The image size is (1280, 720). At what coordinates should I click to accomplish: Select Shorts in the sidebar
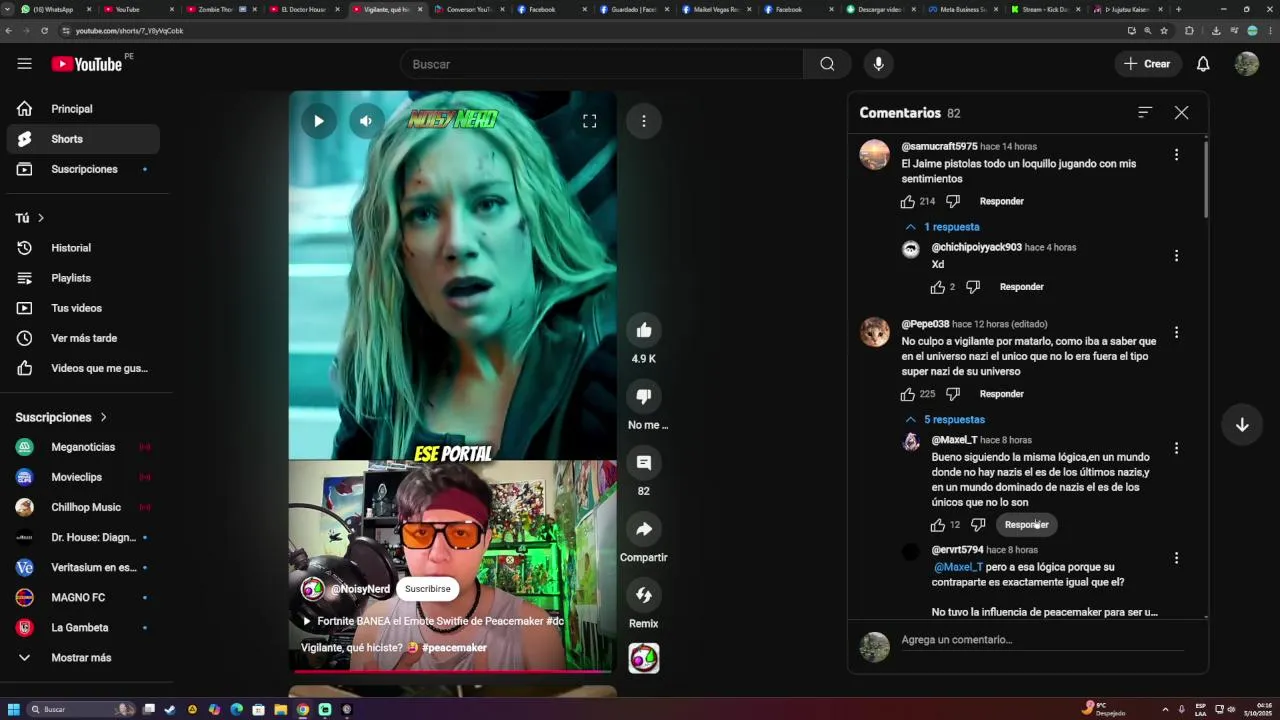[83, 139]
